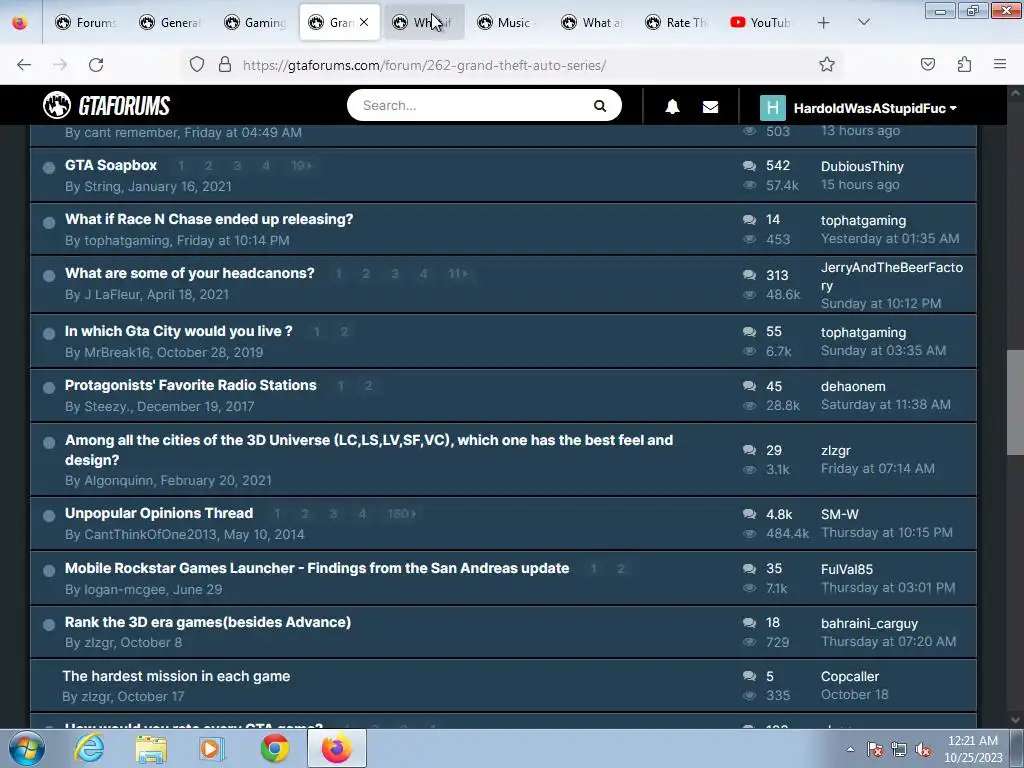Open the Windows Start button

[x=27, y=748]
